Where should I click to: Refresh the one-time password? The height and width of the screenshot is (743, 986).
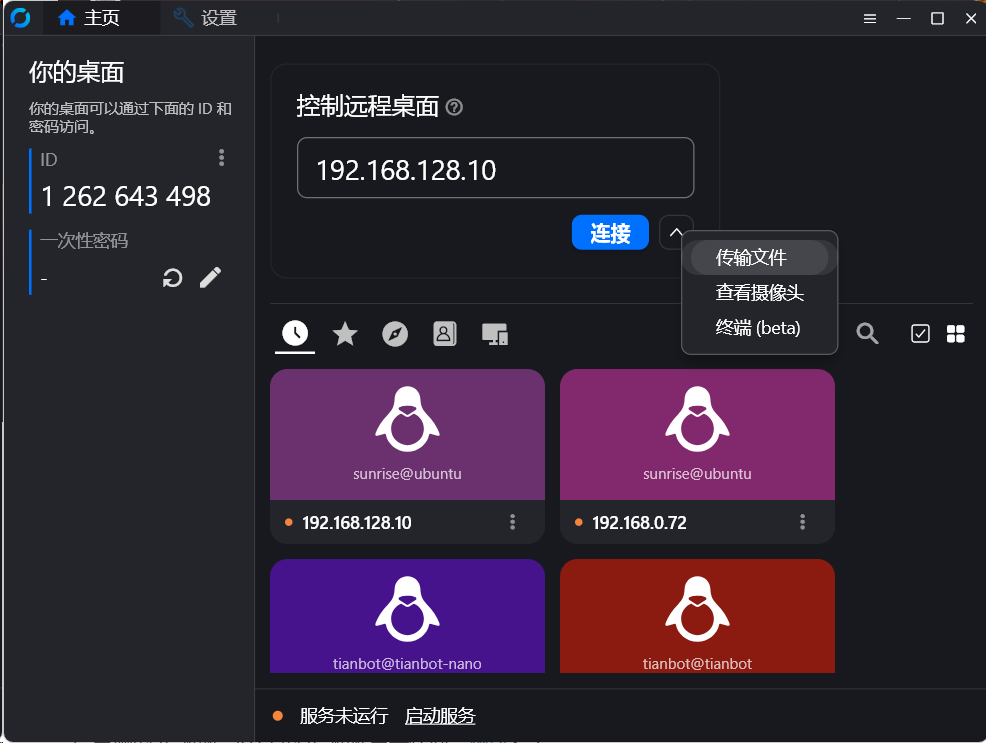point(173,278)
